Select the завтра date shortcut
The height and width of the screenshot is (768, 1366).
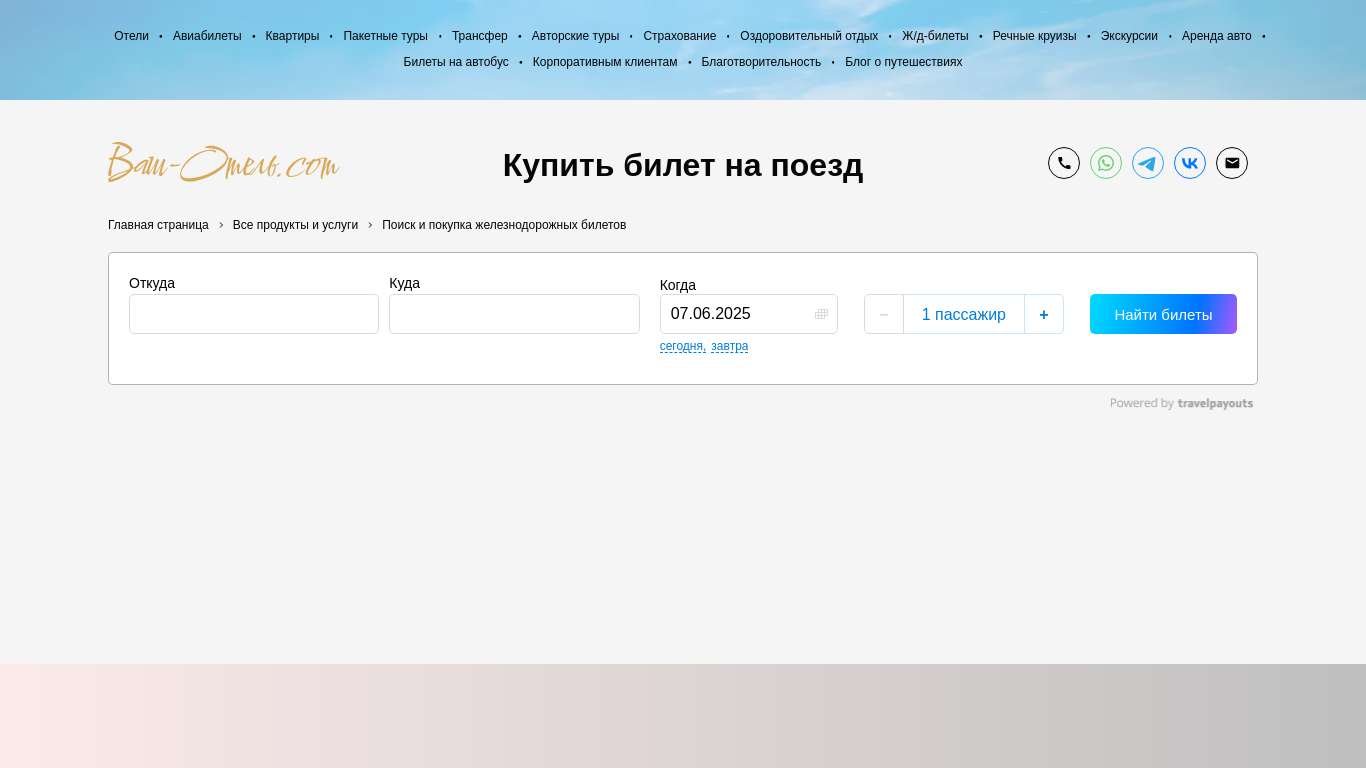point(729,346)
